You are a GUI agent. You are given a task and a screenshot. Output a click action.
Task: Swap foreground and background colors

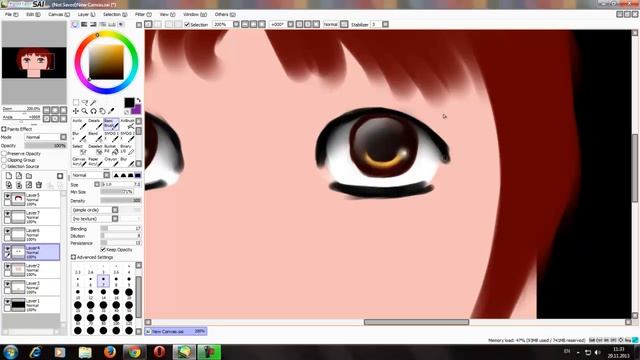pos(139,100)
